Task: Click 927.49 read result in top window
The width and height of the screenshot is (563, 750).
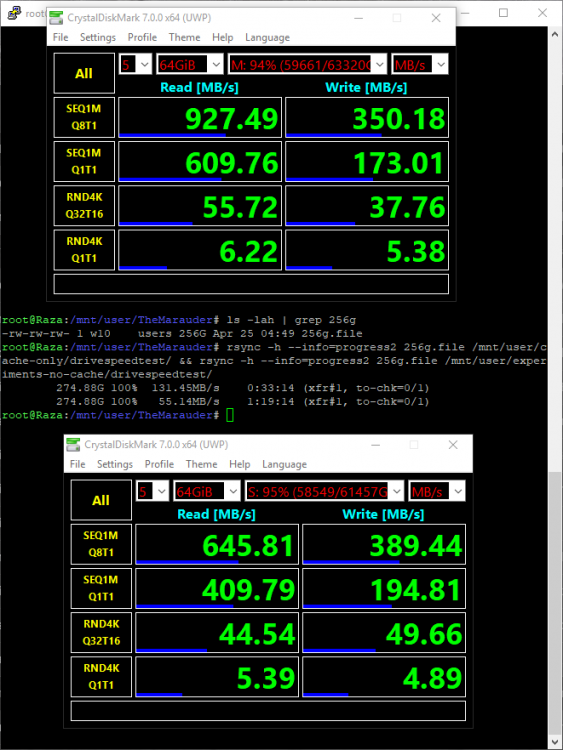Action: coord(200,118)
